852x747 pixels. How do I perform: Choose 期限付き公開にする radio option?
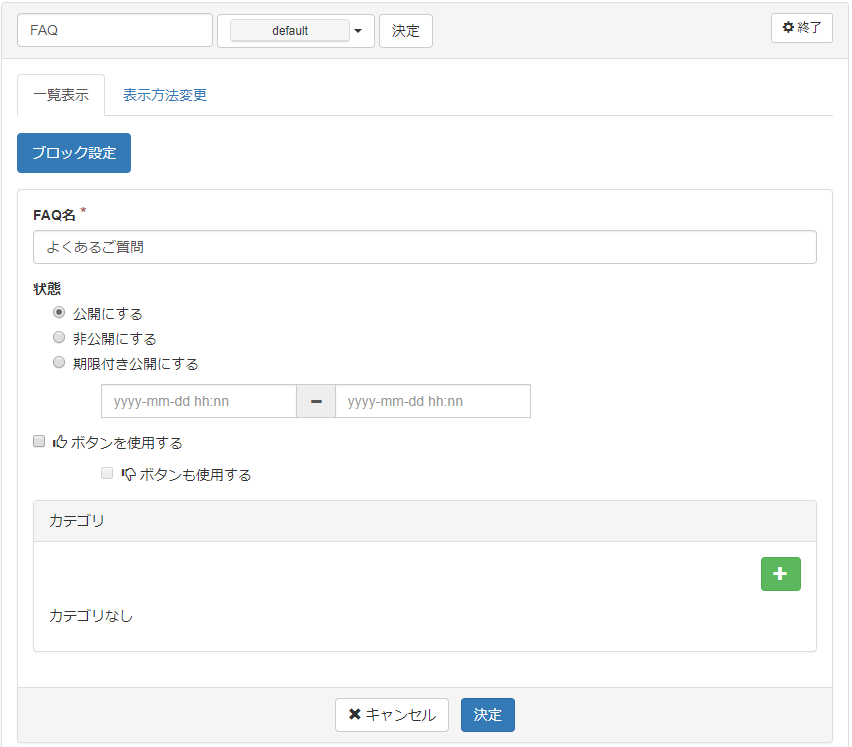[59, 363]
